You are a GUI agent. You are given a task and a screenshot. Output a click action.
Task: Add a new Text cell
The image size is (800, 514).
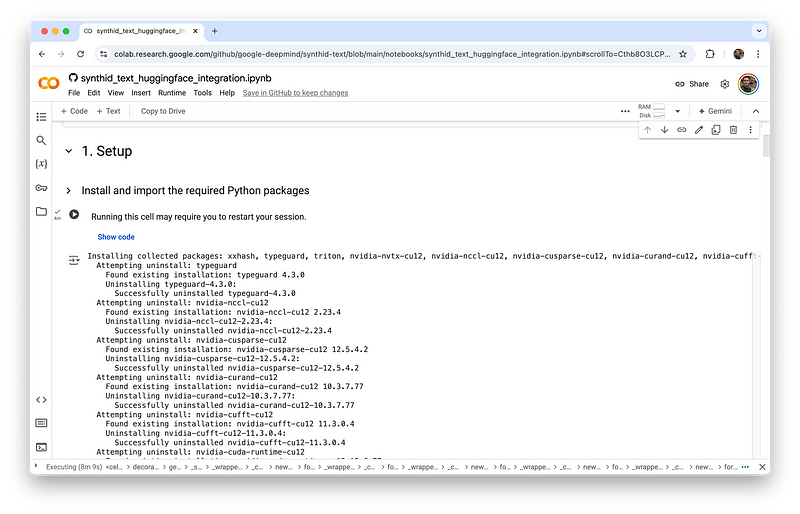tap(109, 111)
